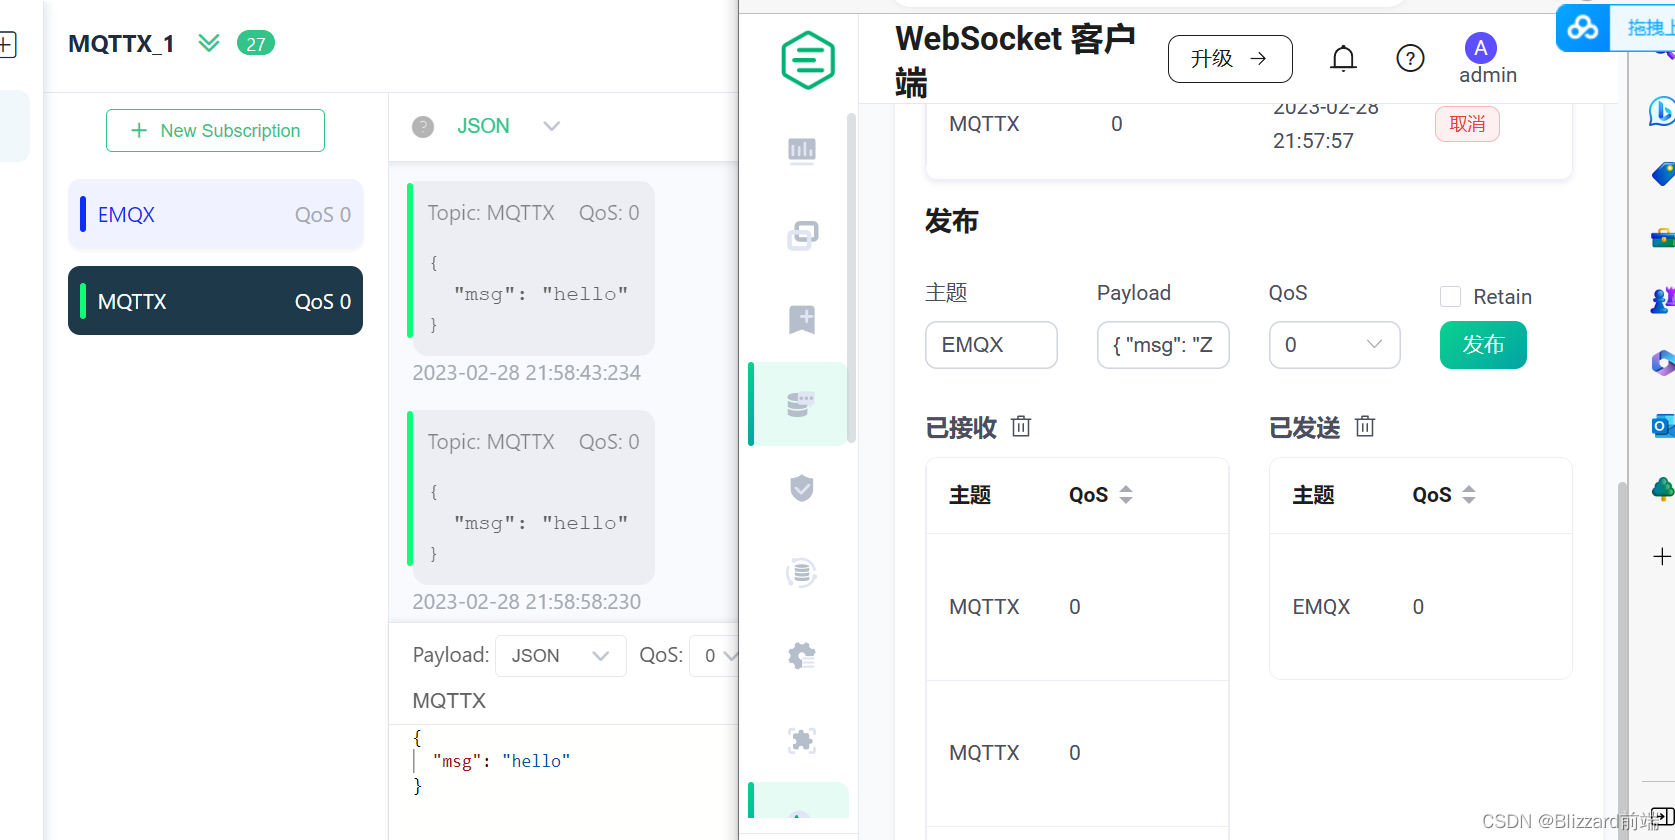Viewport: 1675px width, 840px height.
Task: Click the MQTTX double-chevron connection icon
Action: click(x=208, y=43)
